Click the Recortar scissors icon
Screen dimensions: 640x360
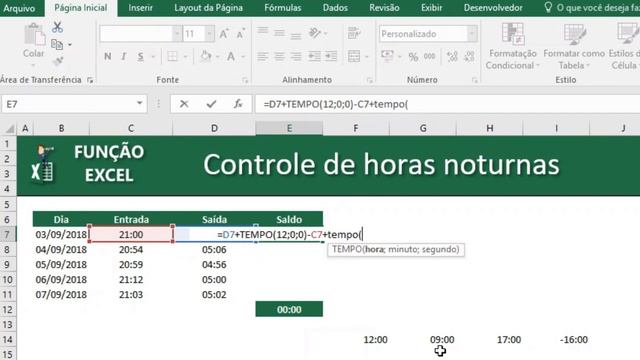[58, 27]
